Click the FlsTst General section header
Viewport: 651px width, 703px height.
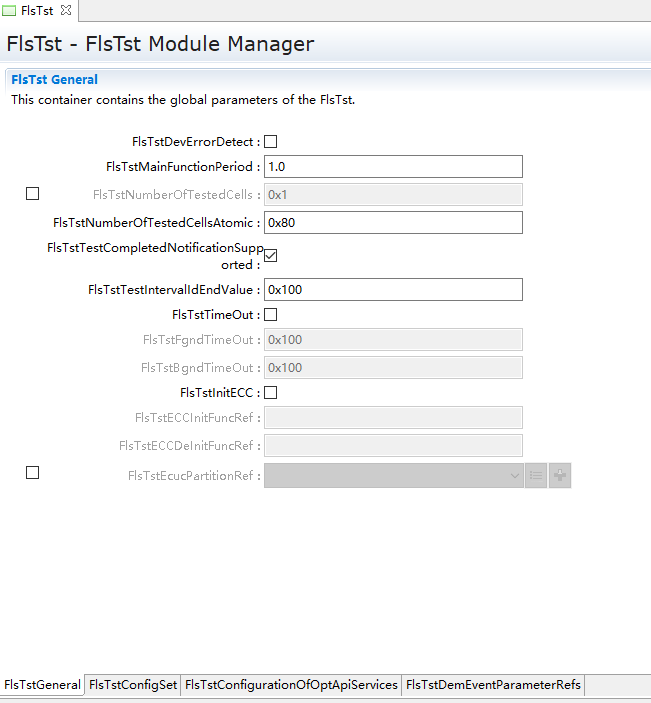tap(55, 80)
